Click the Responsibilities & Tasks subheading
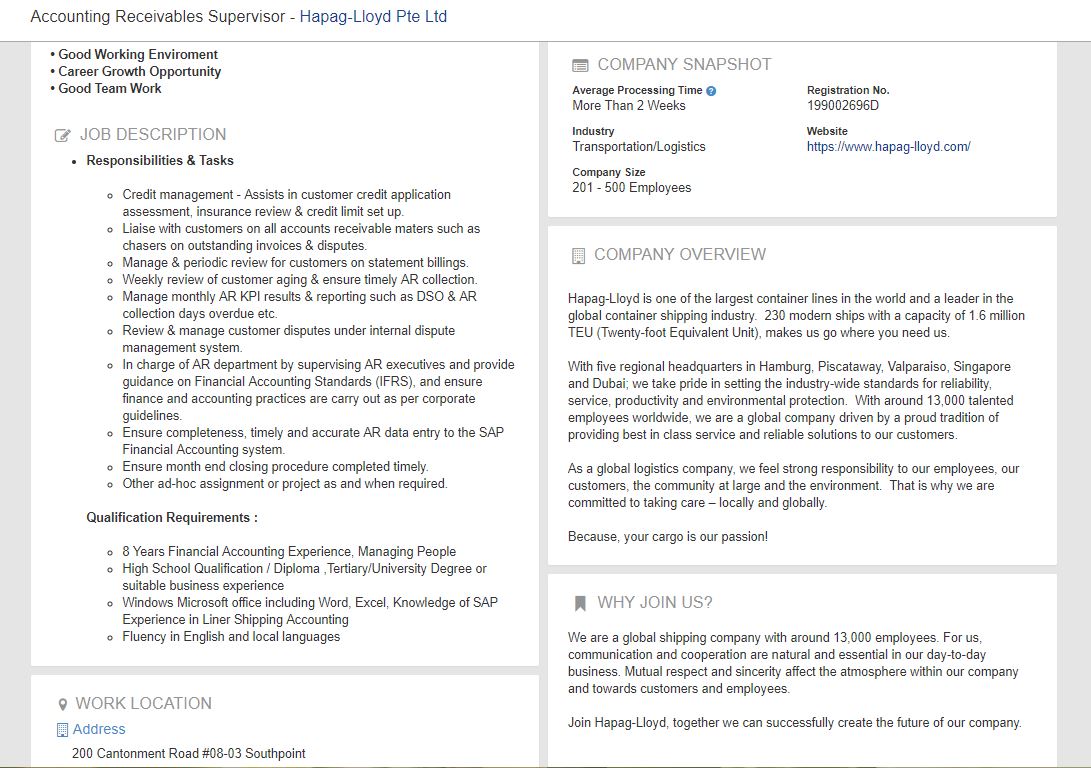Viewport: 1091px width, 768px height. (160, 161)
